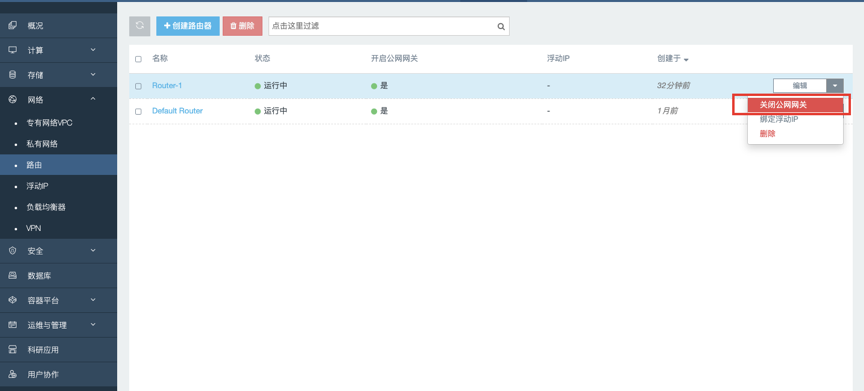
Task: Click the 编辑 button for Router-1
Action: coord(800,86)
